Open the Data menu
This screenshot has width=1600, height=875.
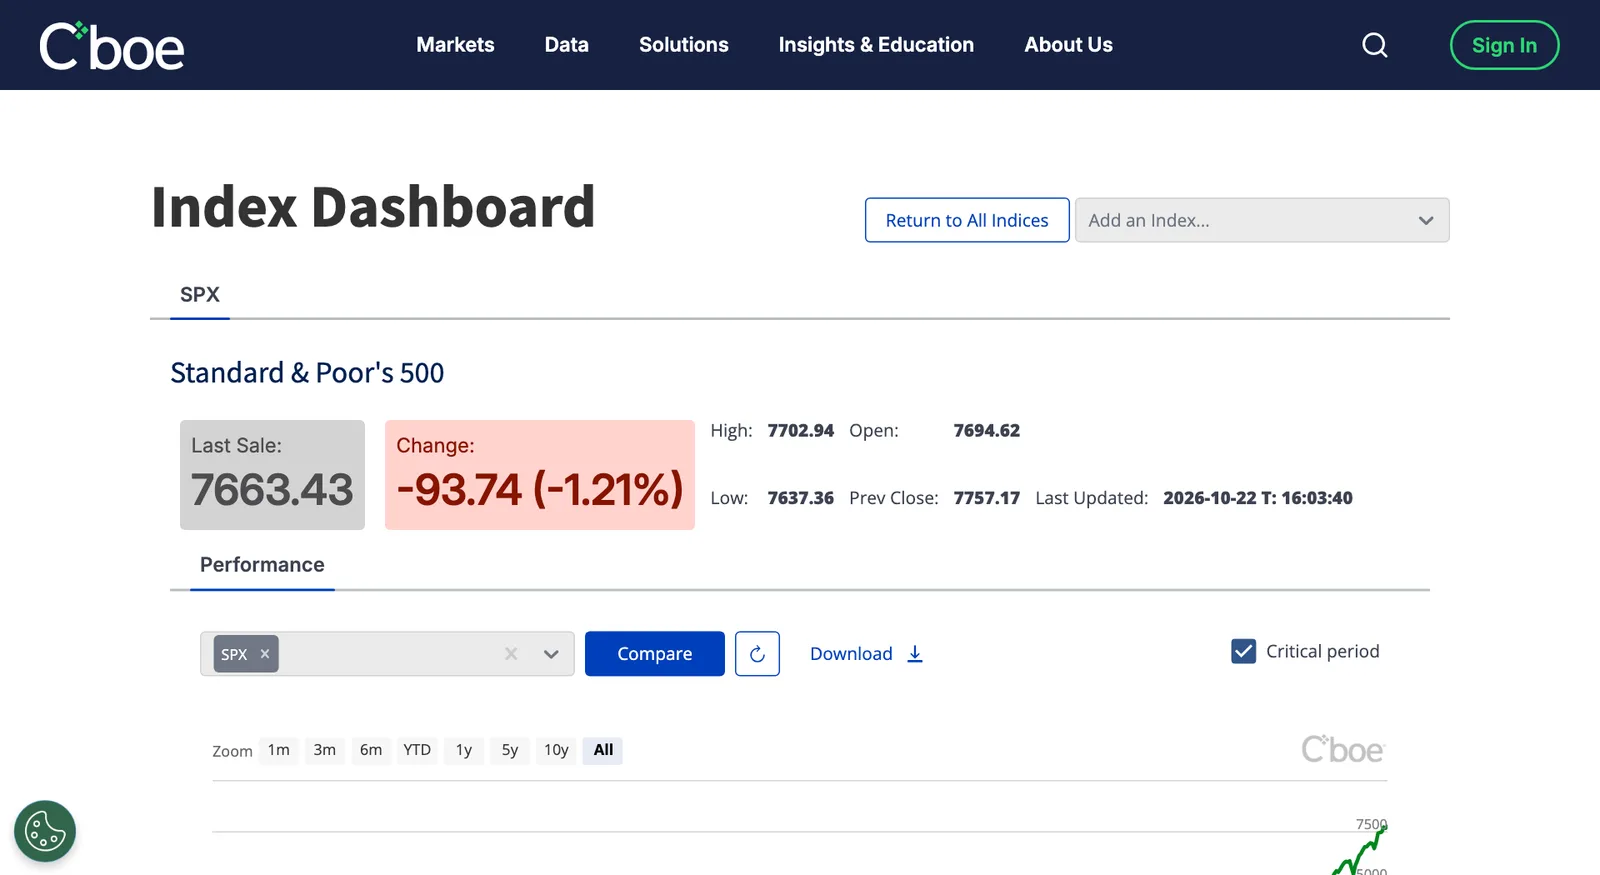(x=567, y=45)
